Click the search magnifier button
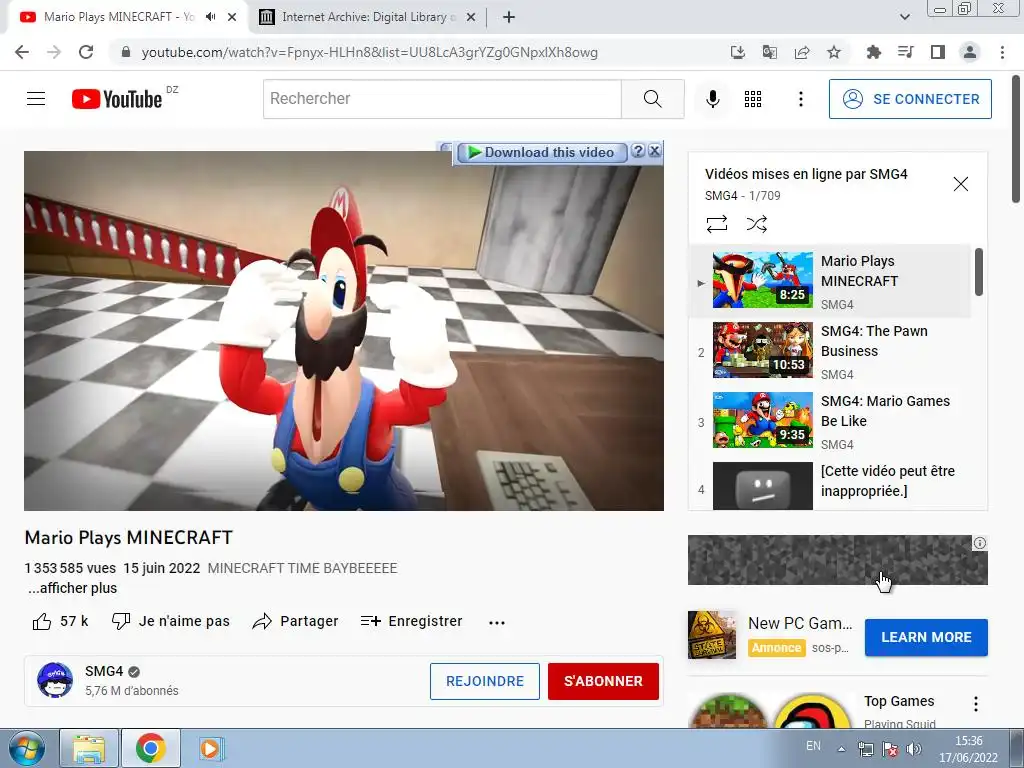The height and width of the screenshot is (768, 1024). (652, 99)
